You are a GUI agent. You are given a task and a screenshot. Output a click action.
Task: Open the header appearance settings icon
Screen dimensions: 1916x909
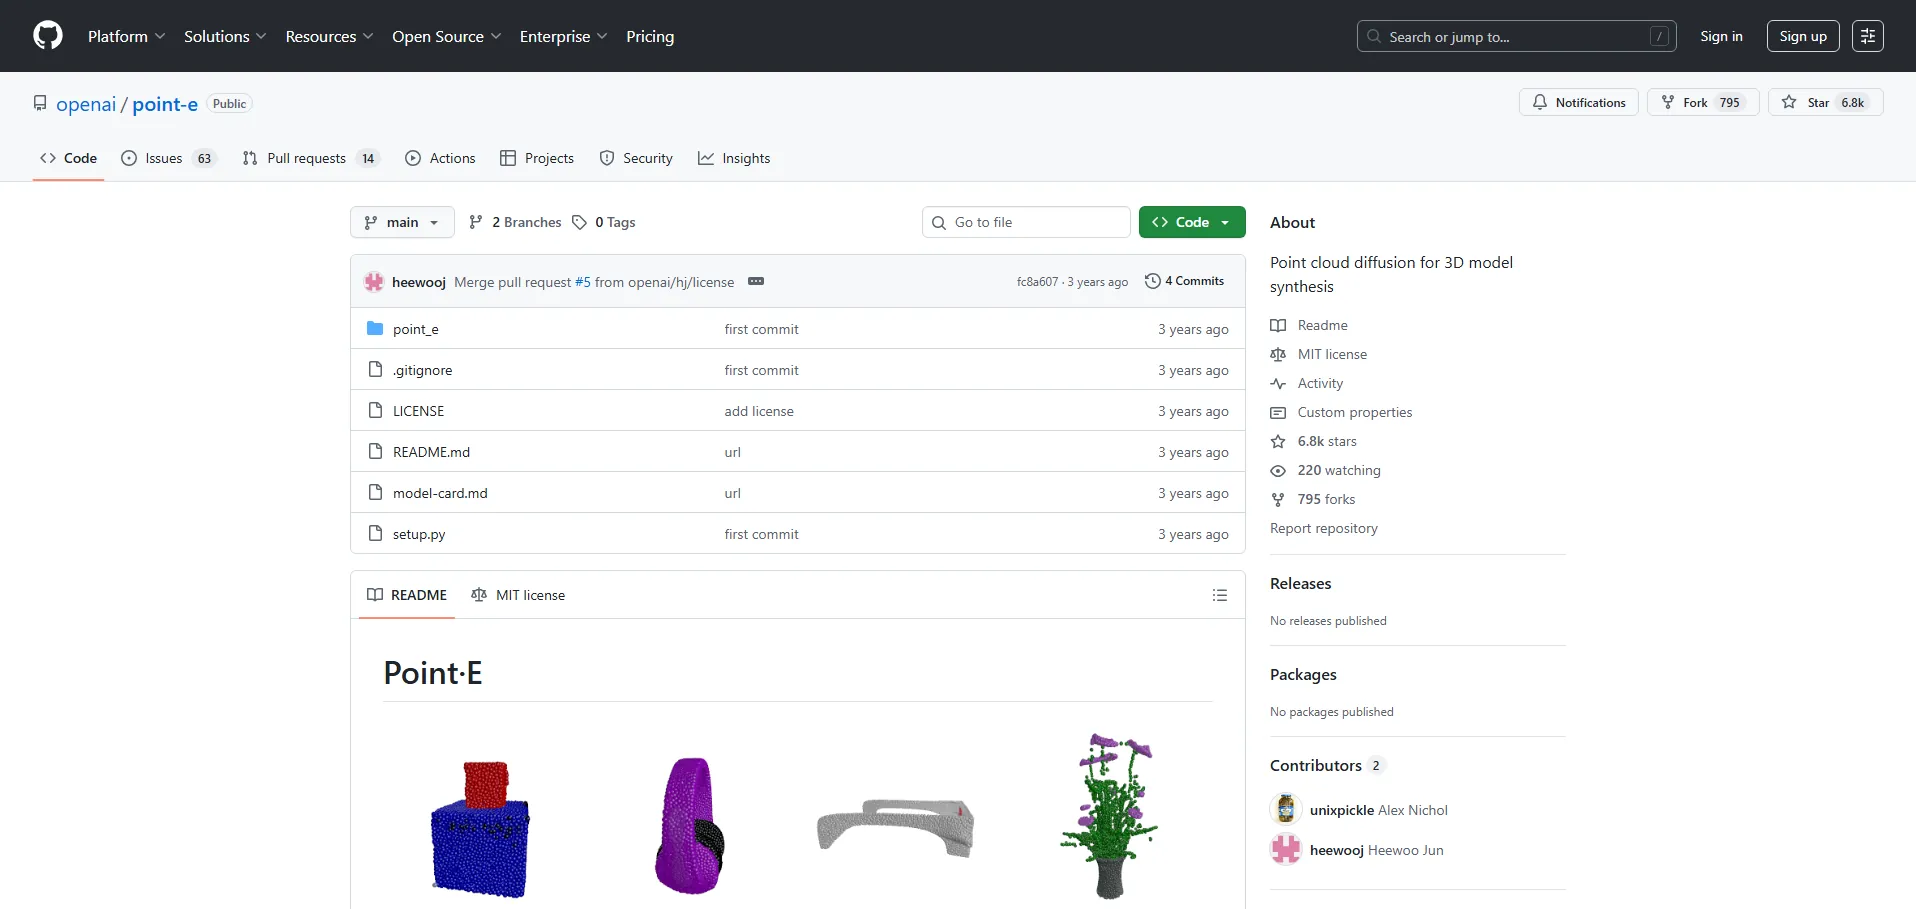[x=1867, y=36]
